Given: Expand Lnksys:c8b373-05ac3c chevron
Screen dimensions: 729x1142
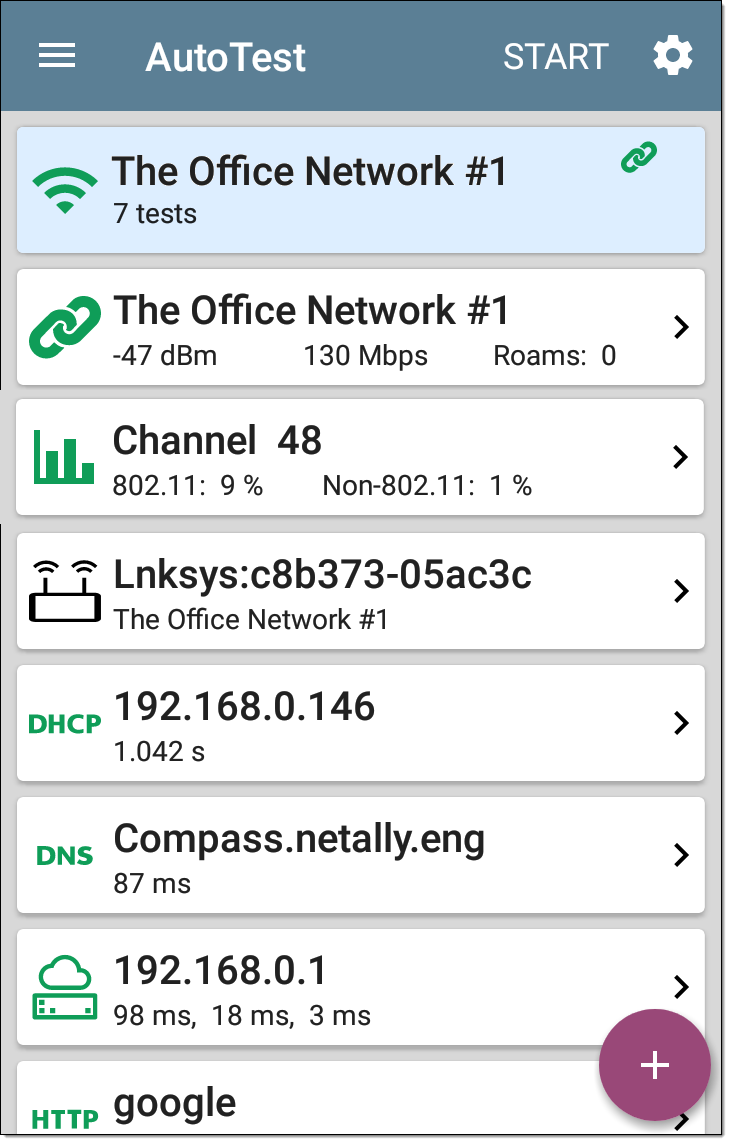Looking at the screenshot, I should coord(681,591).
